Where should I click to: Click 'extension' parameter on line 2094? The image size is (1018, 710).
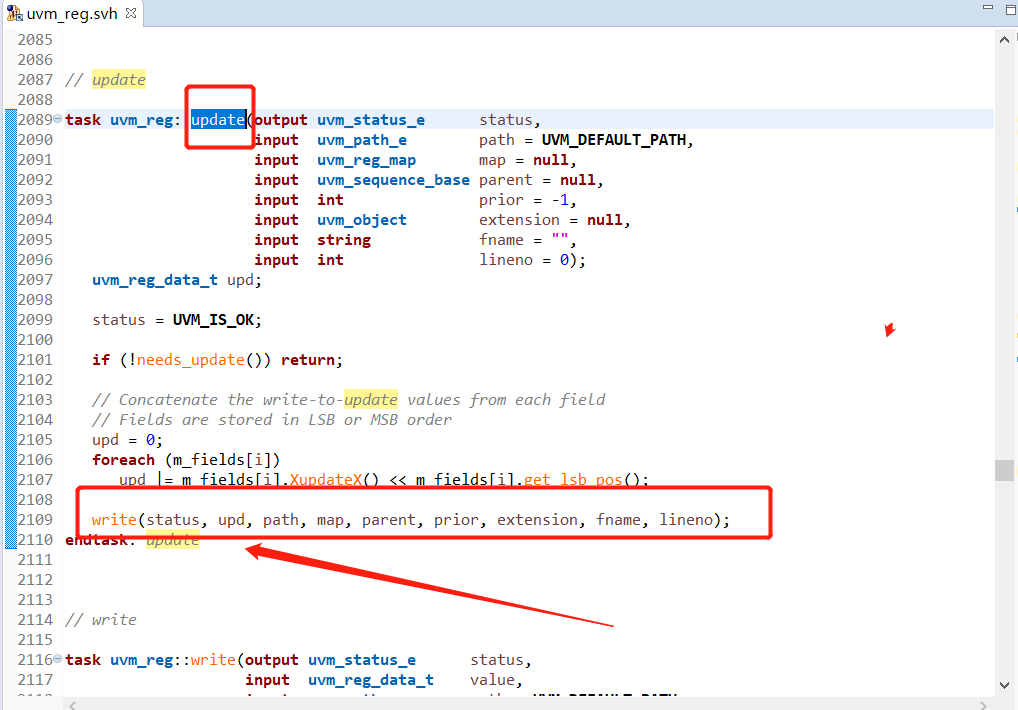tap(519, 220)
